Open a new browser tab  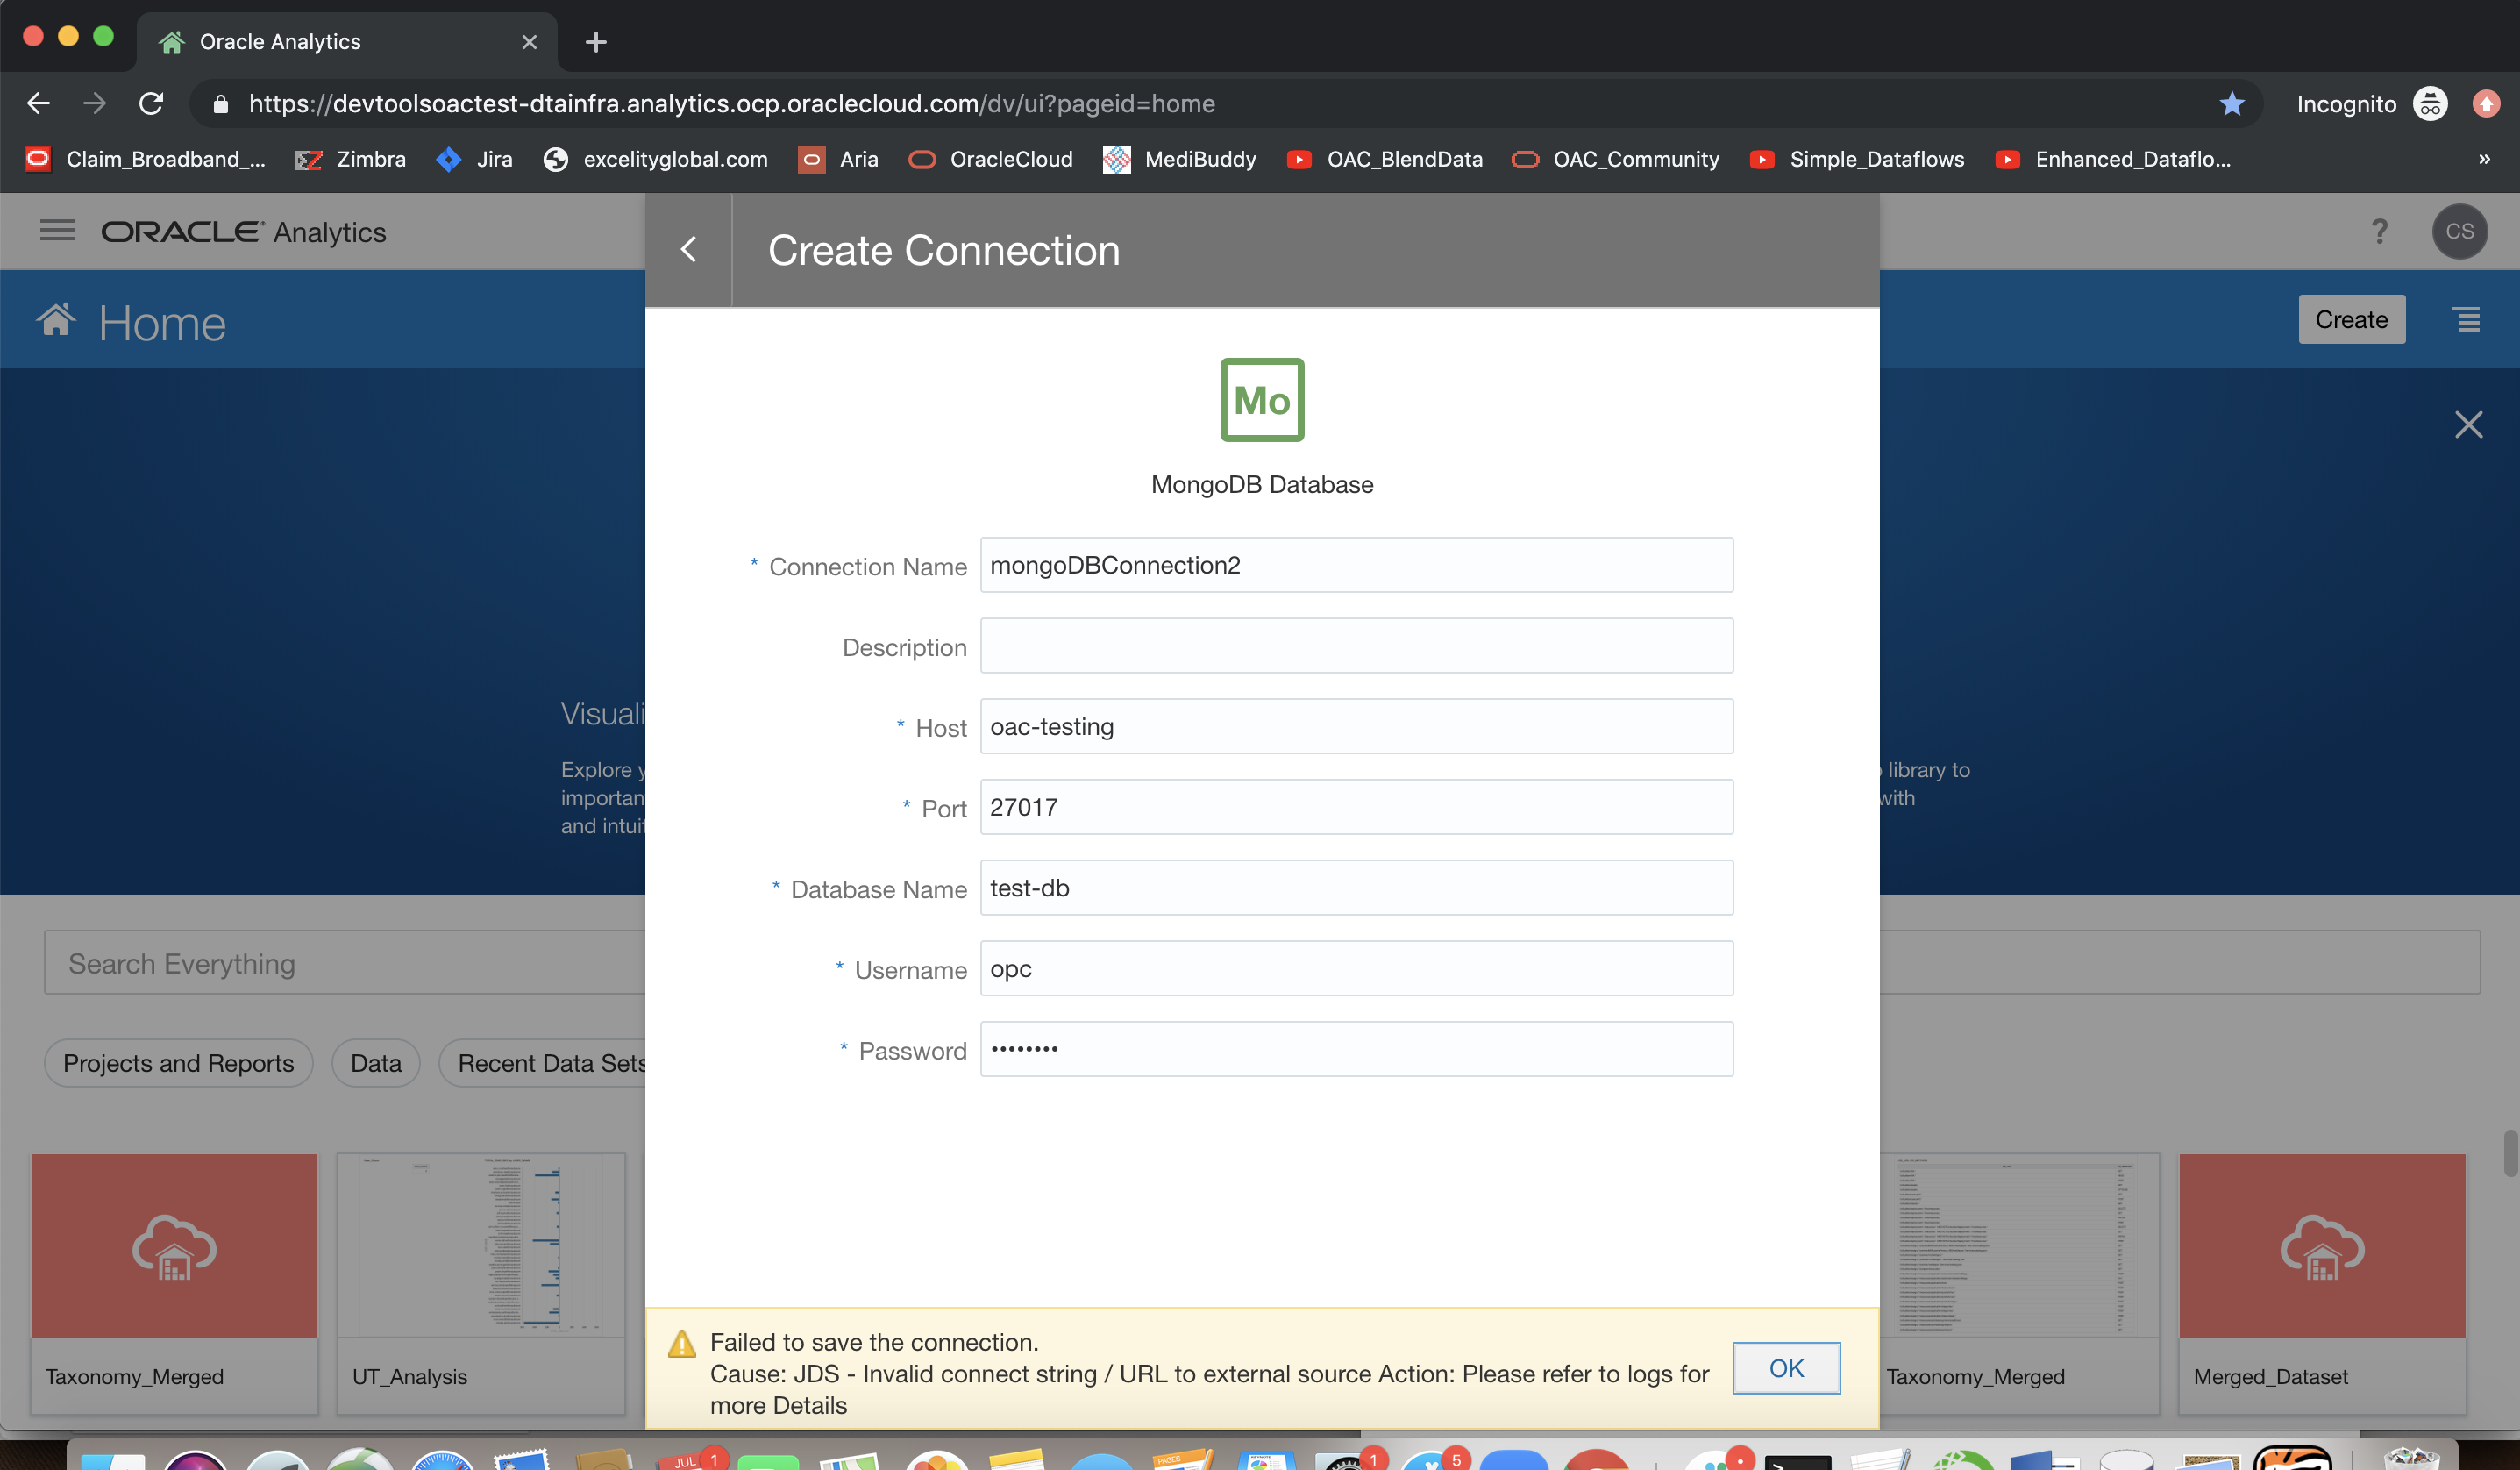pyautogui.click(x=596, y=42)
